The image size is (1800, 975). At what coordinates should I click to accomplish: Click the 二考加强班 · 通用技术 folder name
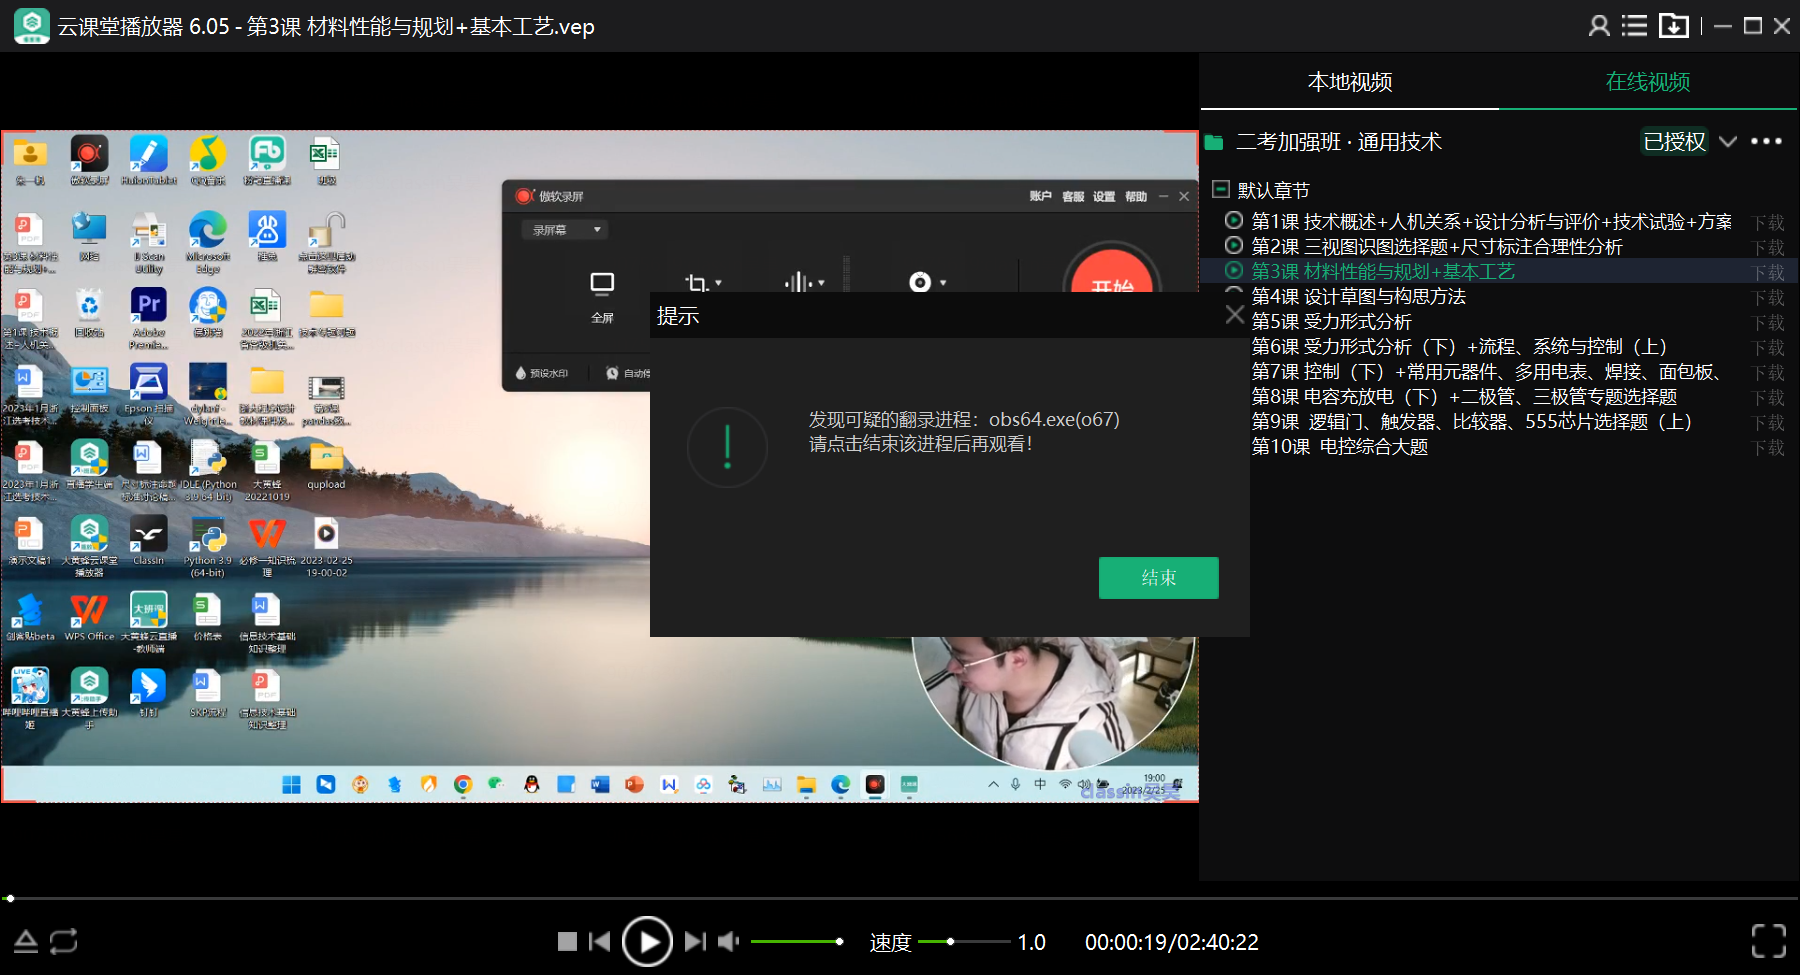point(1339,142)
